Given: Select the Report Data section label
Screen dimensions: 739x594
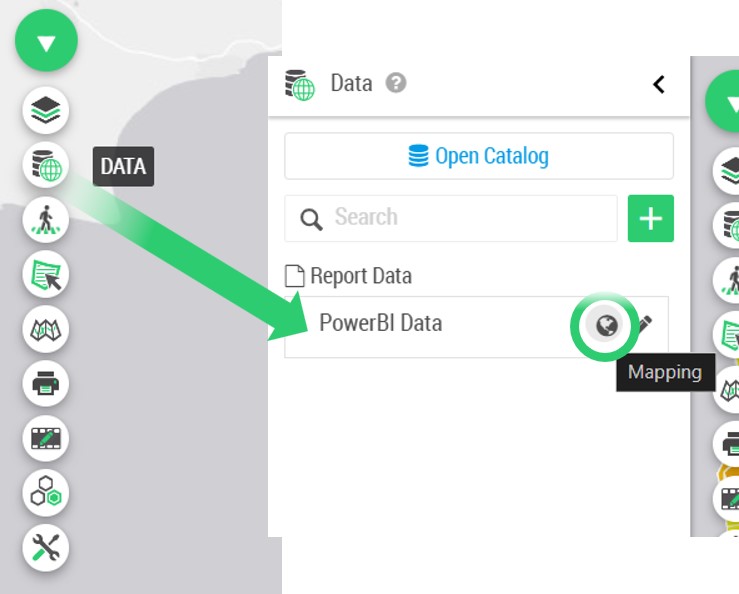Looking at the screenshot, I should pyautogui.click(x=361, y=276).
